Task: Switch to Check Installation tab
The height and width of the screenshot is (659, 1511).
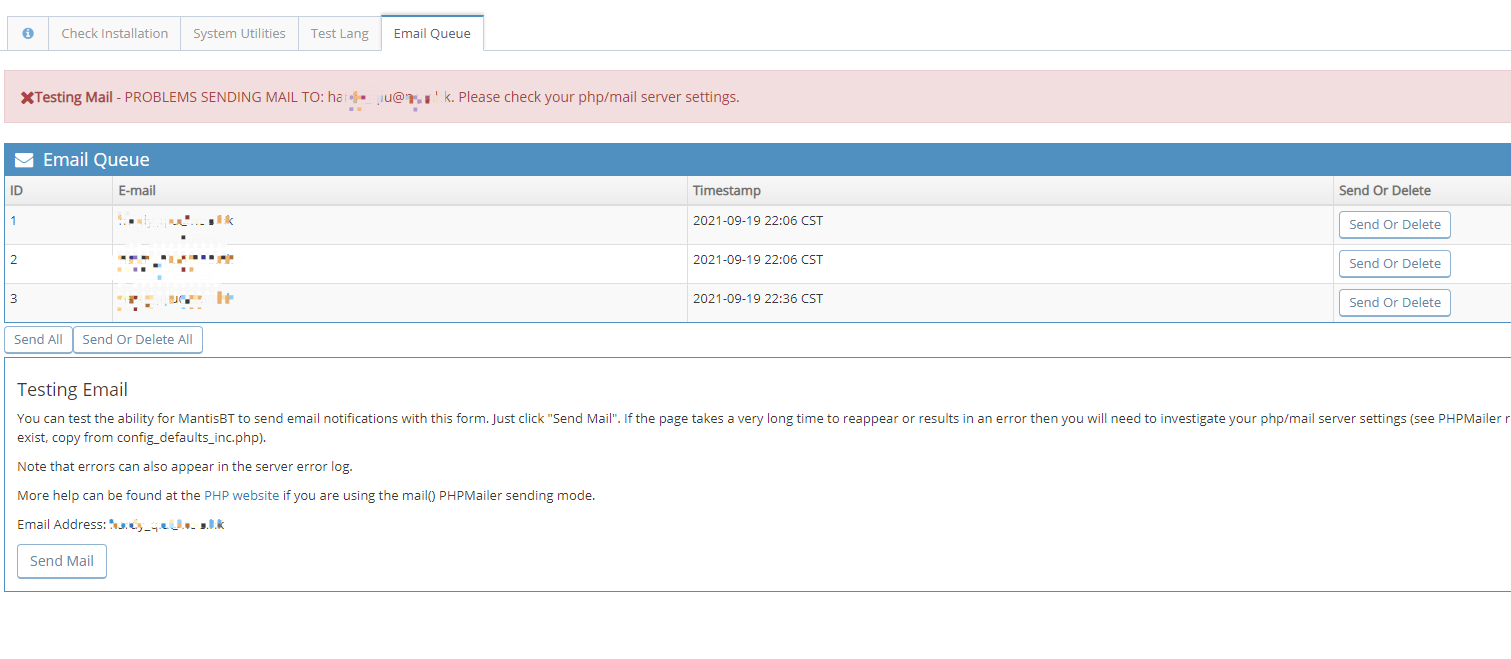Action: coord(114,33)
